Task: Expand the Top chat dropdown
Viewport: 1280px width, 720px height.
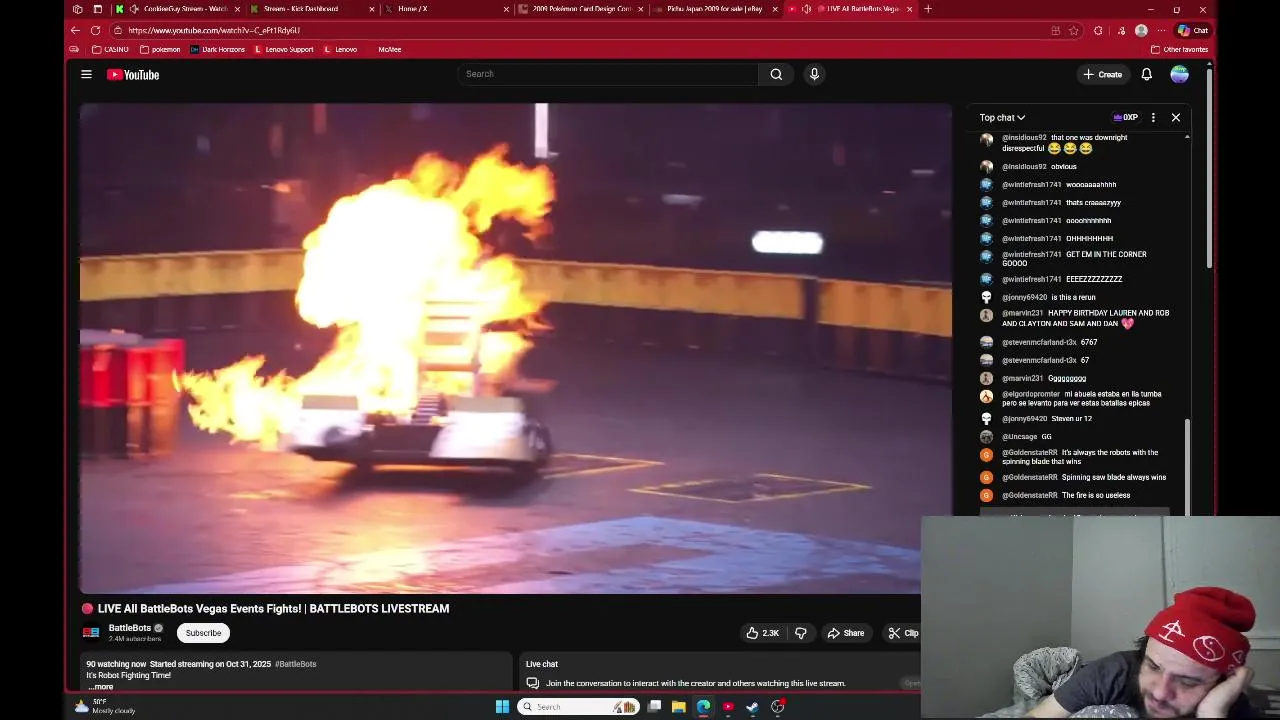Action: point(1002,118)
